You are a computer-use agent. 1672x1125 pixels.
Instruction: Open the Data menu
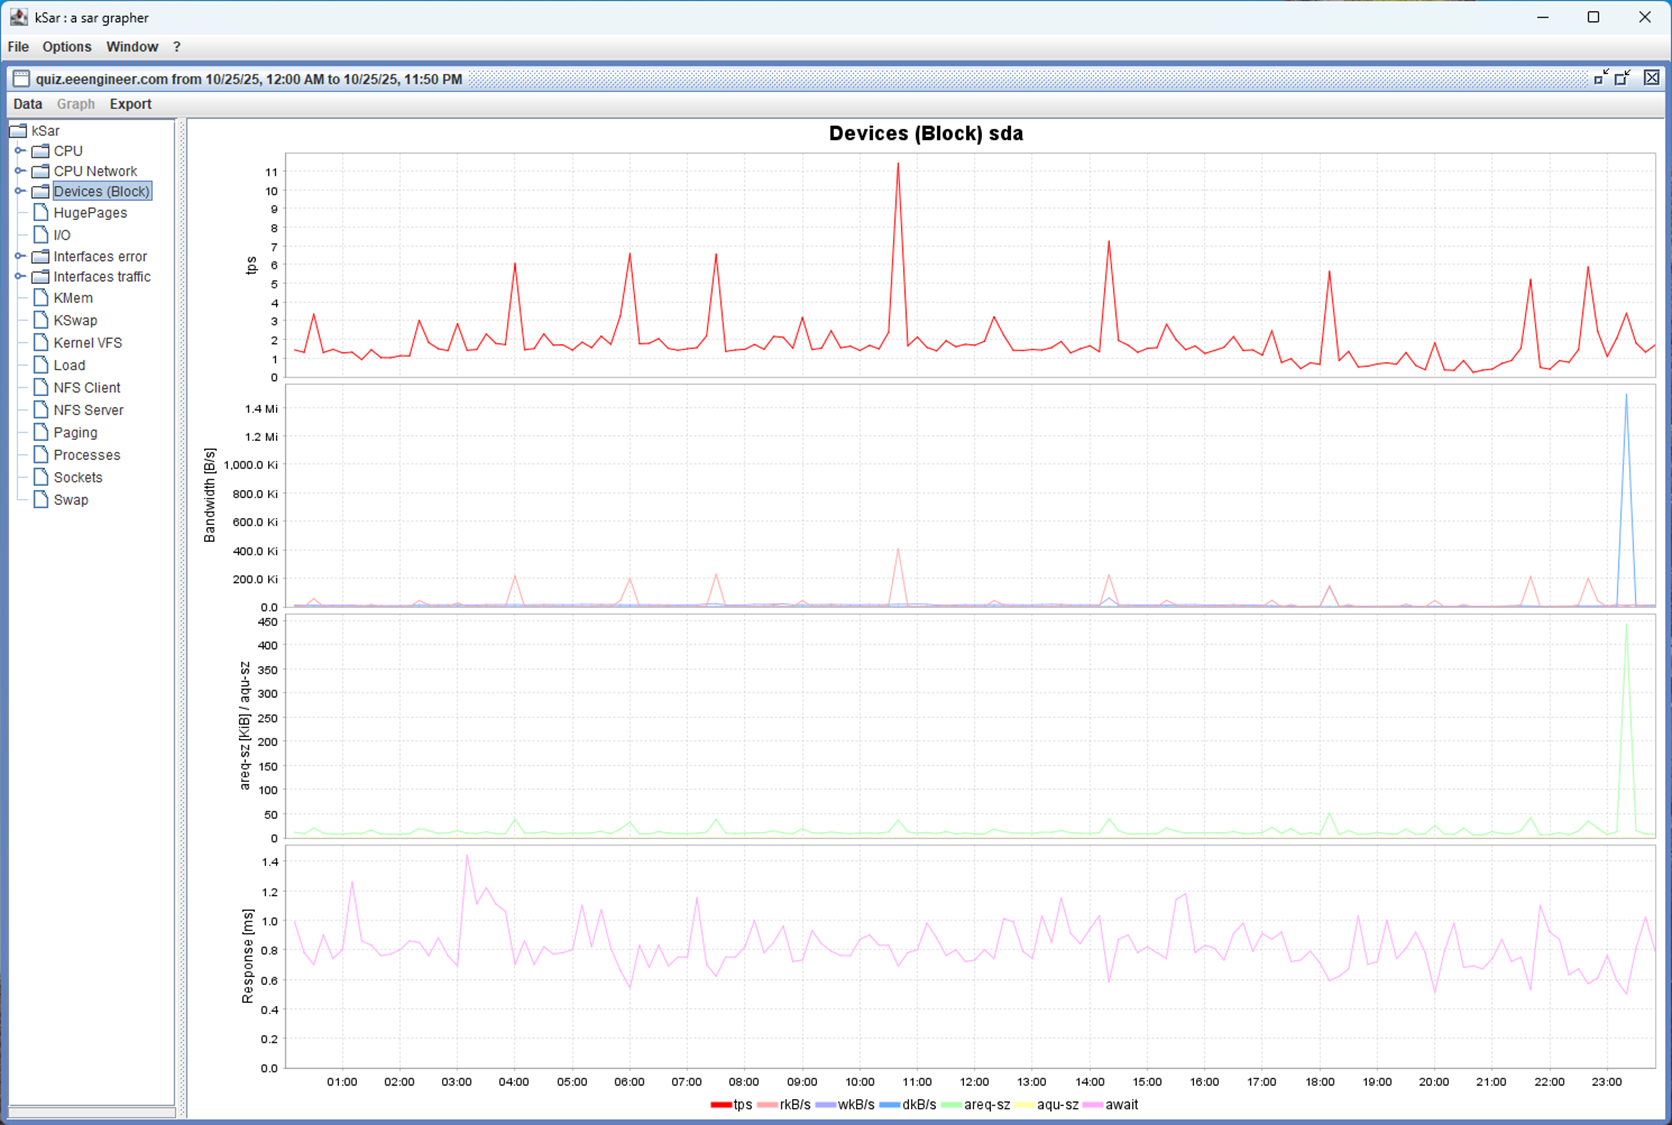pyautogui.click(x=27, y=103)
